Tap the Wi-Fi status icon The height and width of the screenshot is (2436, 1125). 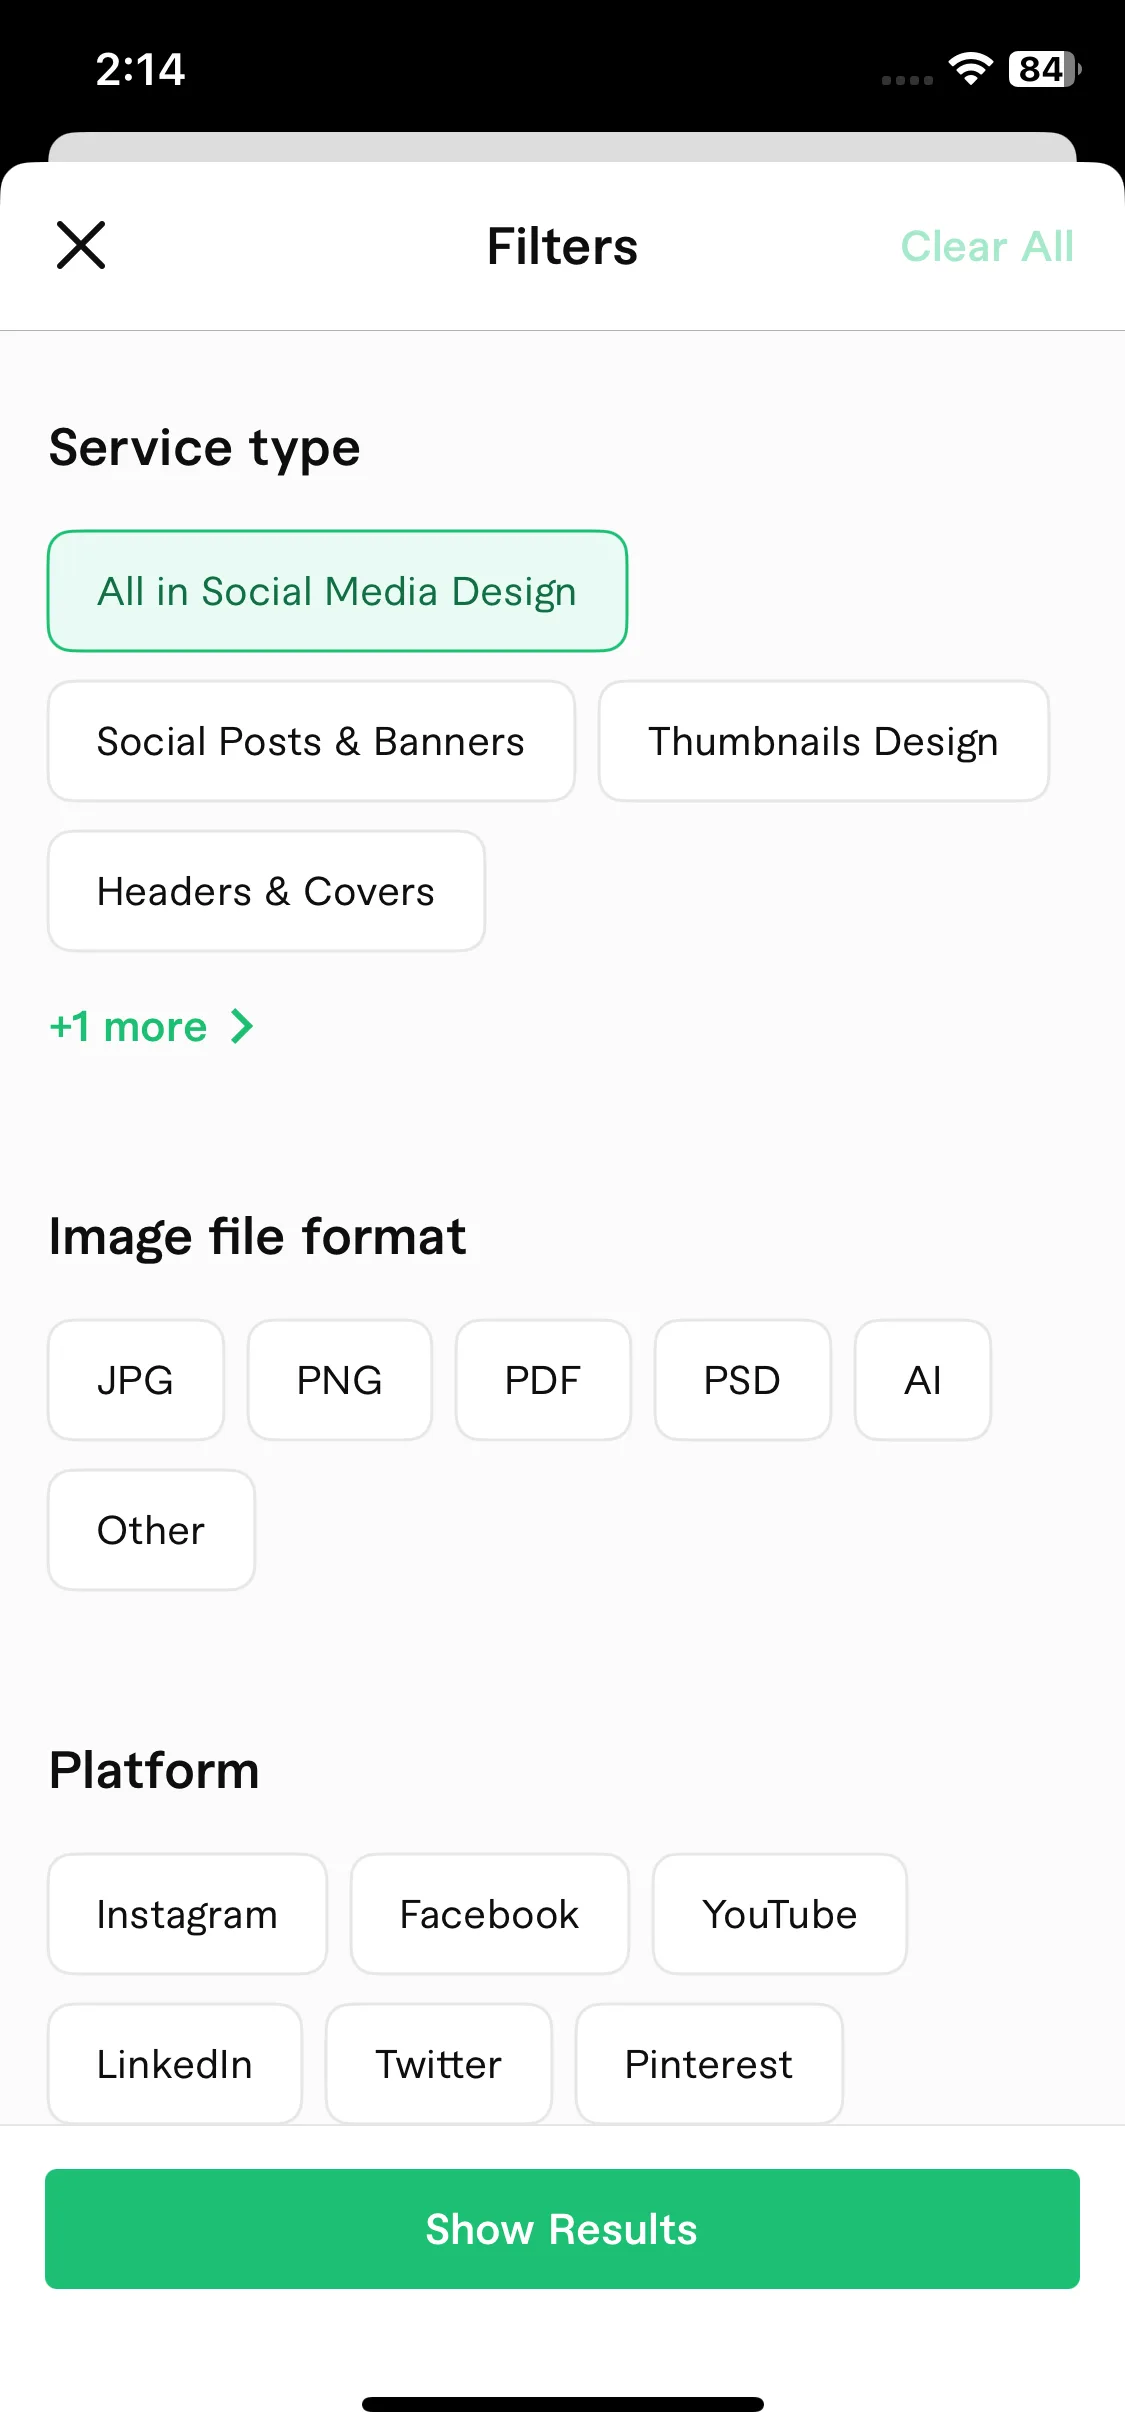pos(970,69)
